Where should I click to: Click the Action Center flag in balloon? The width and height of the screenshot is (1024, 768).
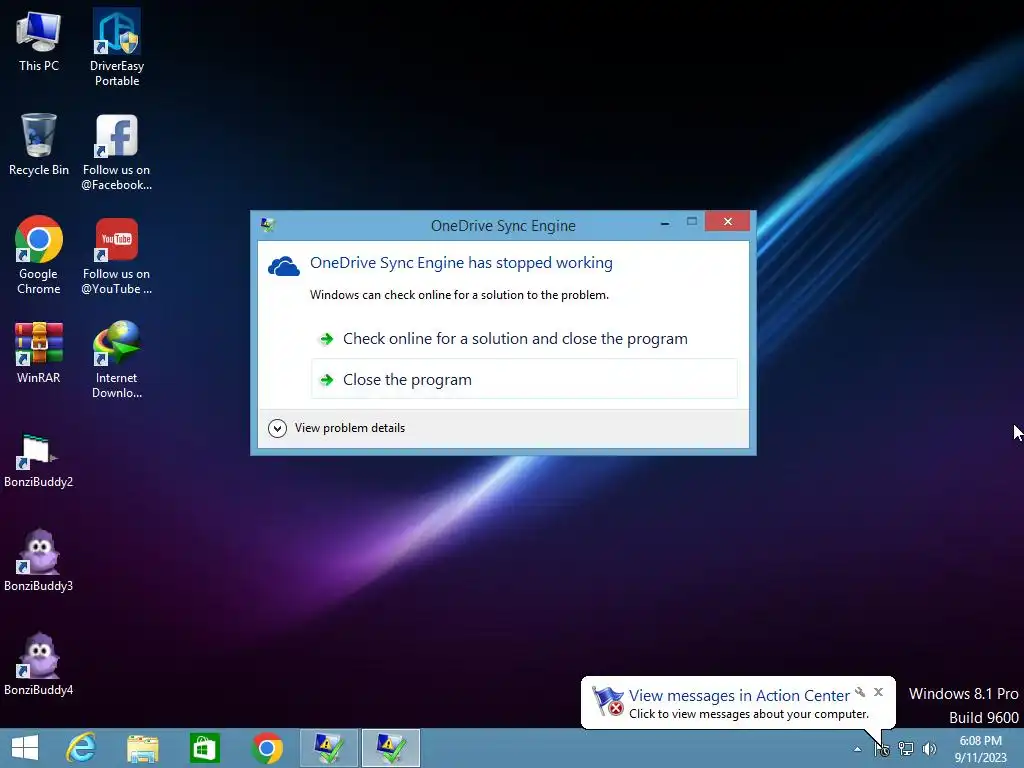(x=607, y=701)
